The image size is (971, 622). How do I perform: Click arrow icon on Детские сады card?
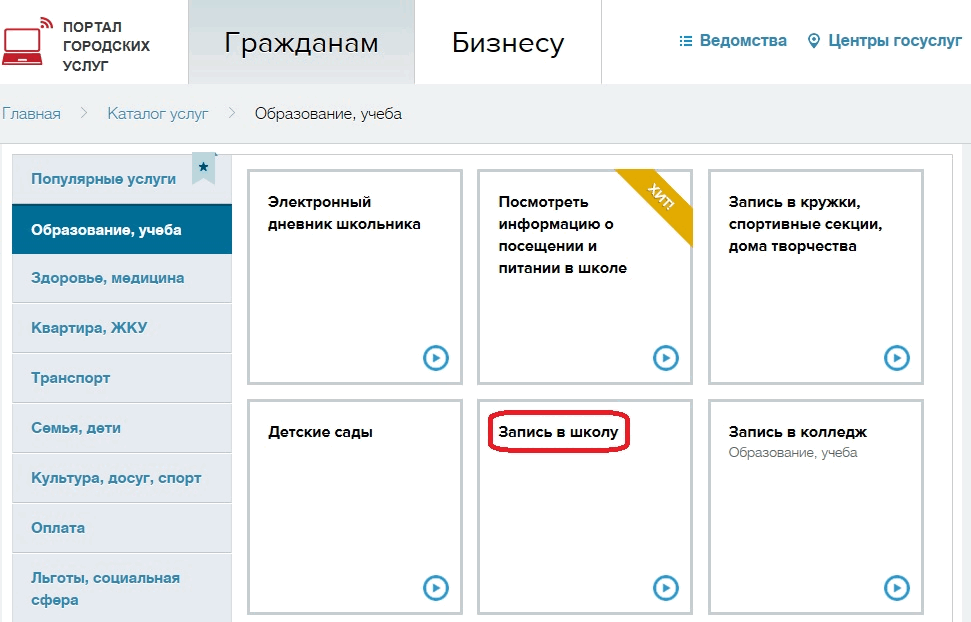tap(435, 587)
